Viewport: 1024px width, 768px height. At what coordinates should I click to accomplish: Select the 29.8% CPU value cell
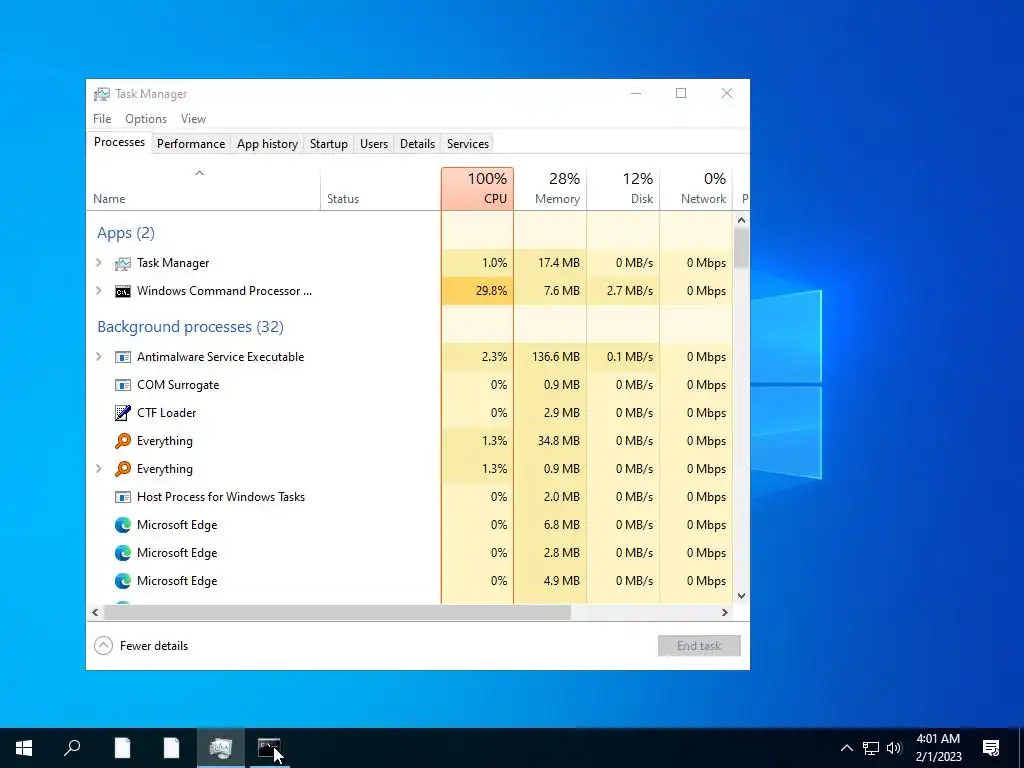point(477,291)
